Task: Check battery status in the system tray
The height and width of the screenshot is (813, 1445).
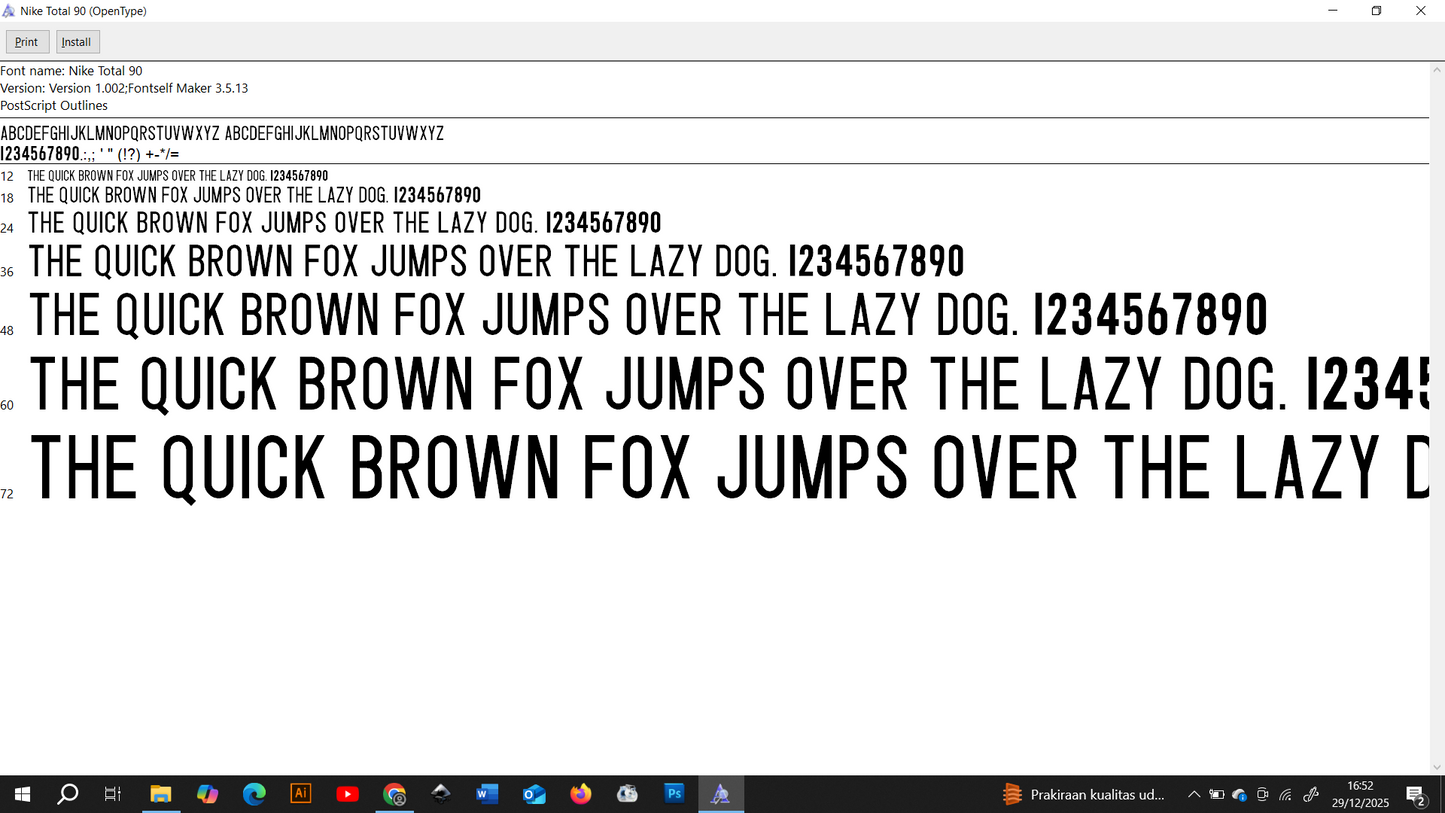Action: click(x=1217, y=795)
